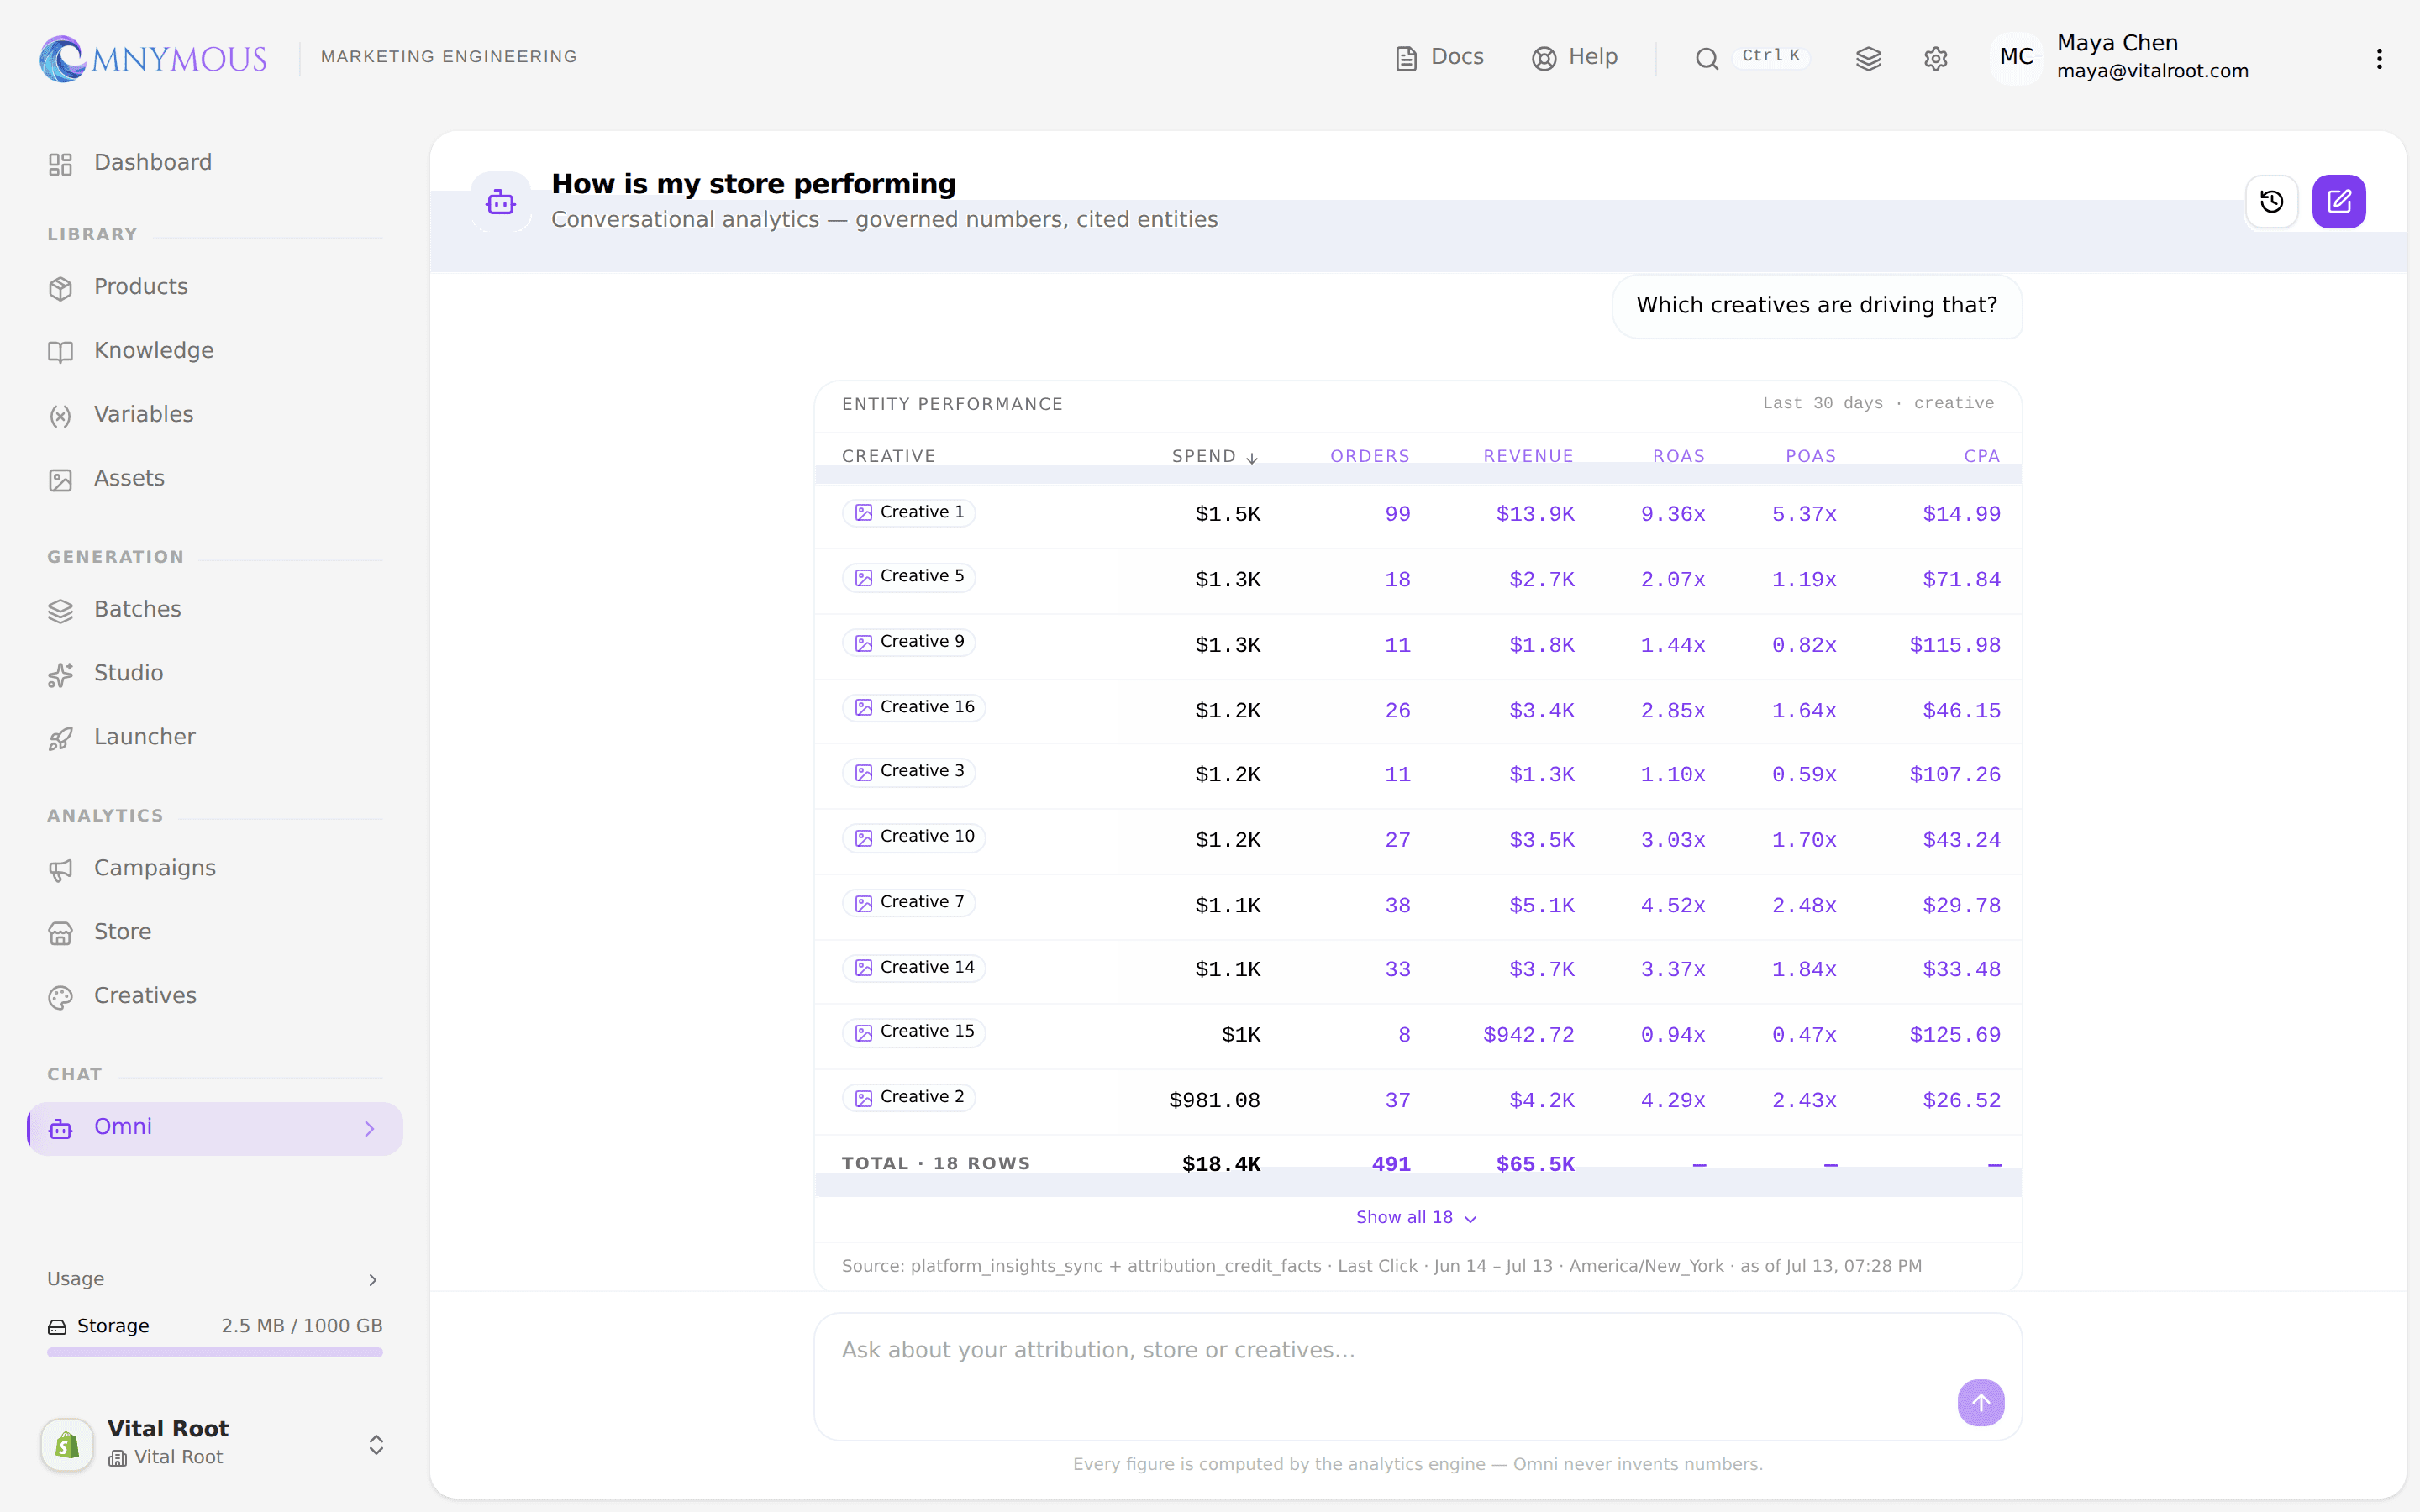
Task: Open the Creative 3 chip
Action: pos(908,772)
